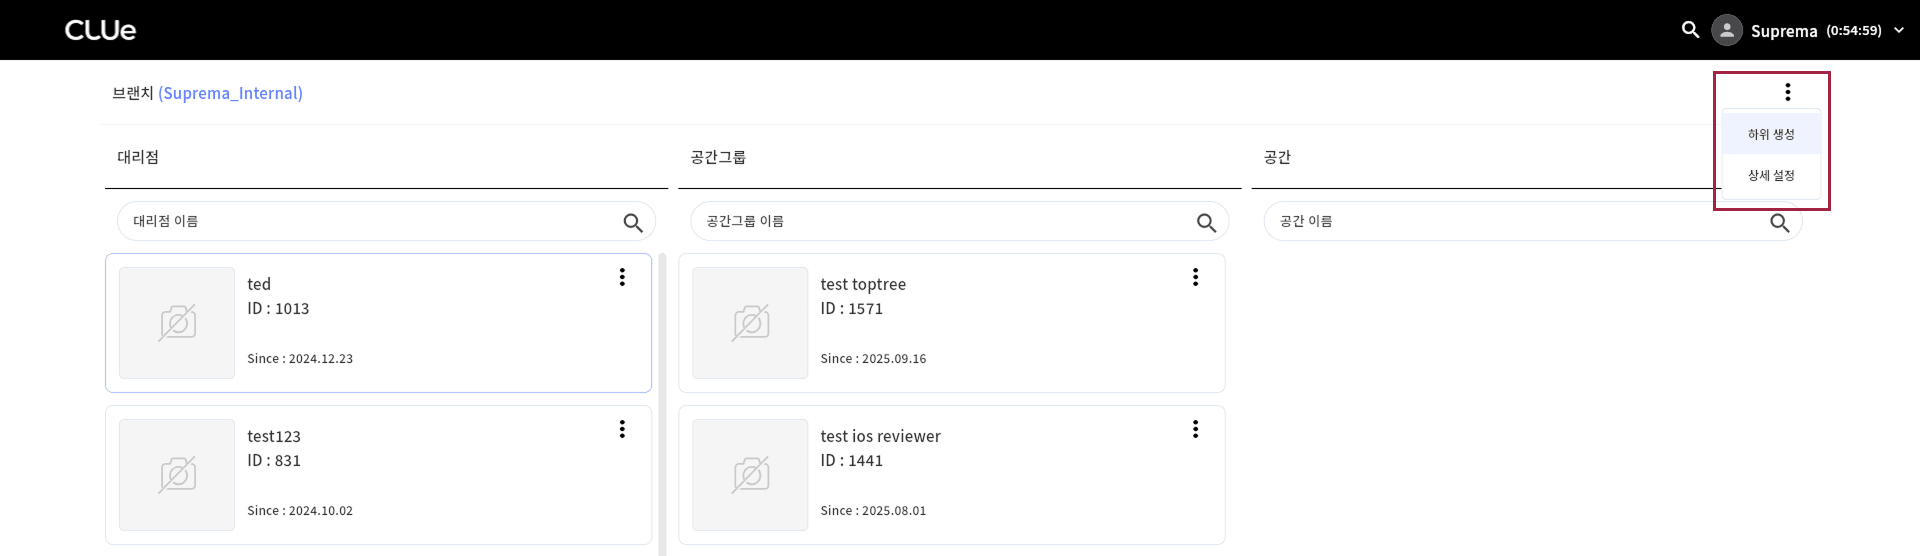Open the three-dot menu on ted card
The width and height of the screenshot is (1920, 556).
[622, 277]
